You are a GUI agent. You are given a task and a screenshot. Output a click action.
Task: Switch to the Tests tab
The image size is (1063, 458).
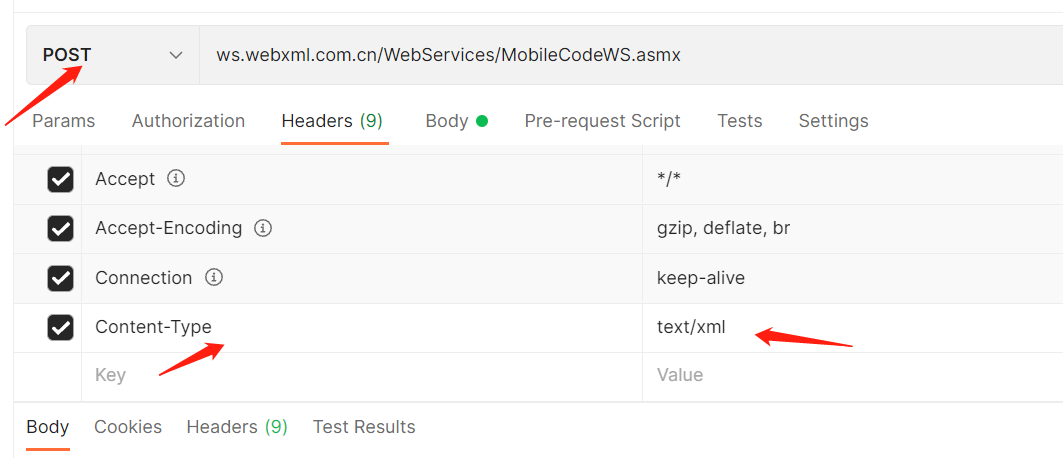739,121
